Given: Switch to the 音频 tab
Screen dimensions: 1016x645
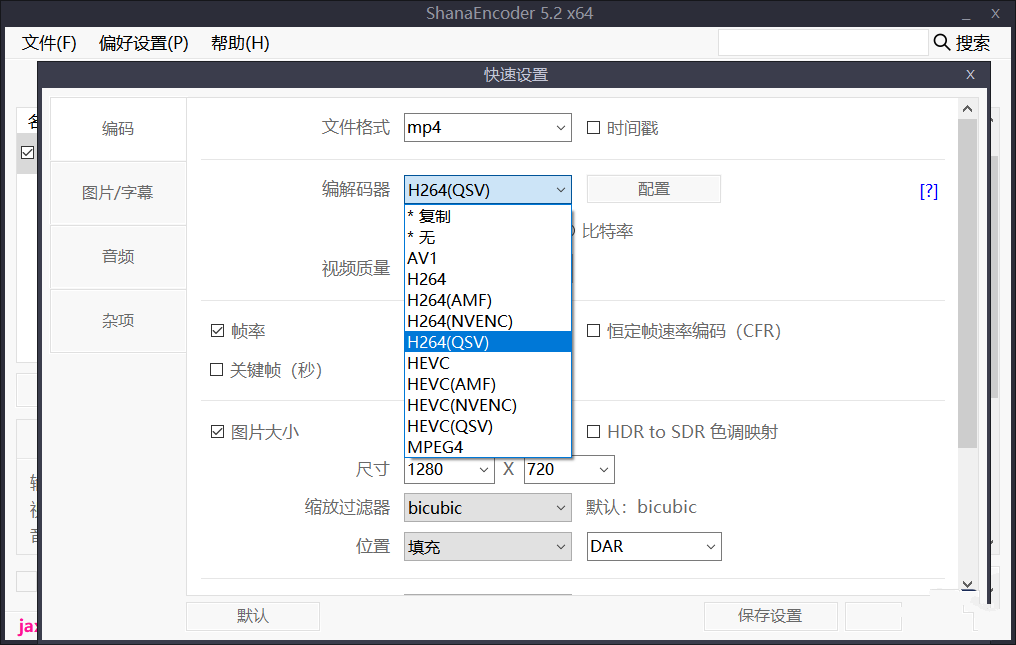Looking at the screenshot, I should 118,257.
